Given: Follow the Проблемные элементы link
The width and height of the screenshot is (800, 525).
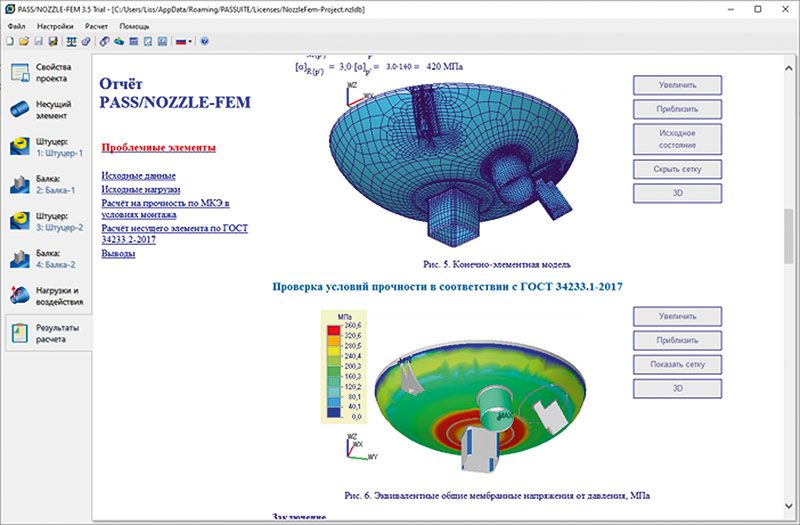Looking at the screenshot, I should (x=159, y=147).
